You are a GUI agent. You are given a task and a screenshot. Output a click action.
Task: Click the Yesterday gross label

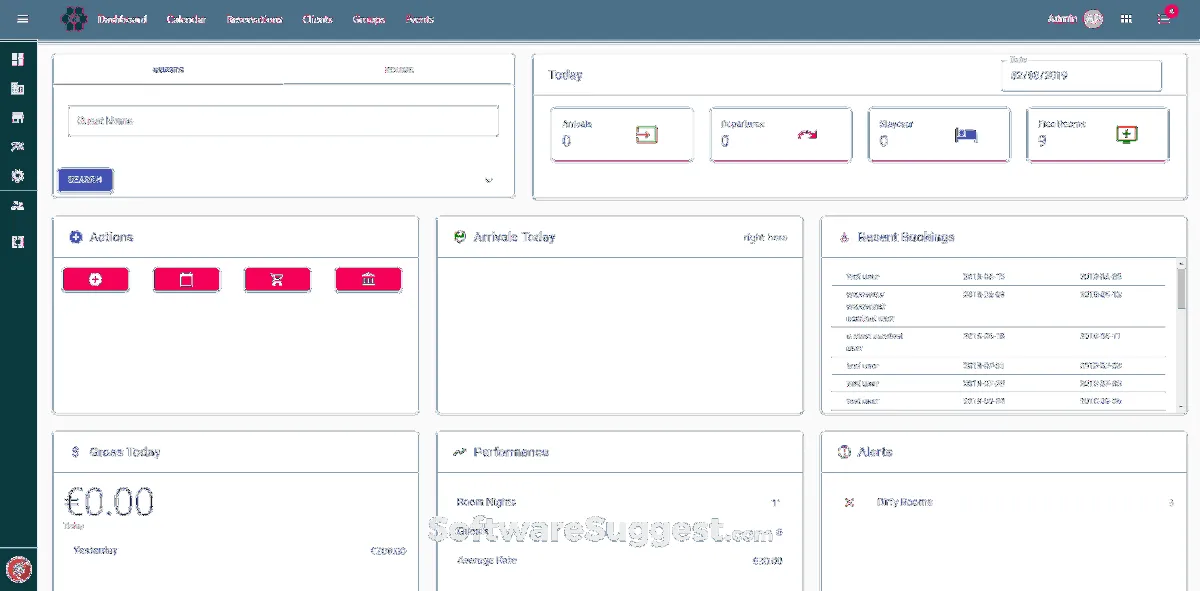point(95,550)
